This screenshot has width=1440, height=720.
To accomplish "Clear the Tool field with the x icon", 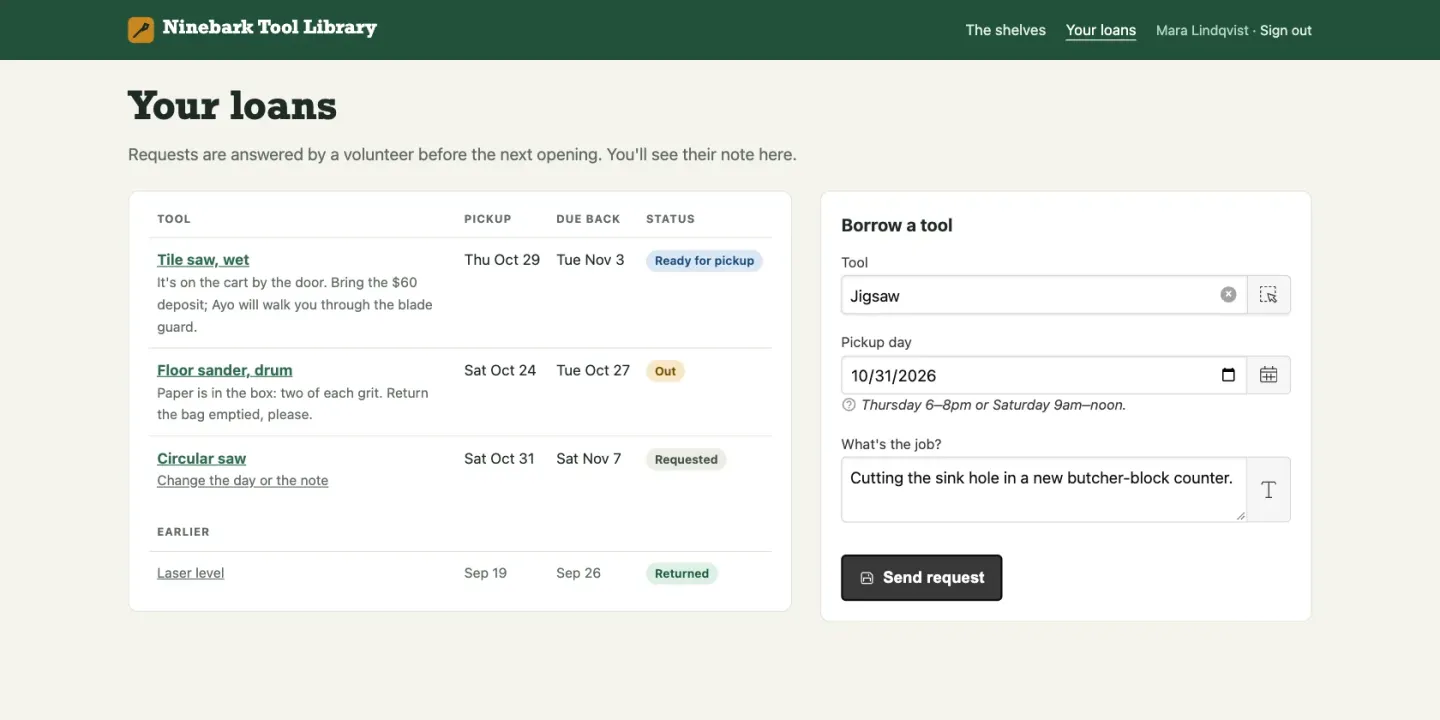I will pos(1228,295).
